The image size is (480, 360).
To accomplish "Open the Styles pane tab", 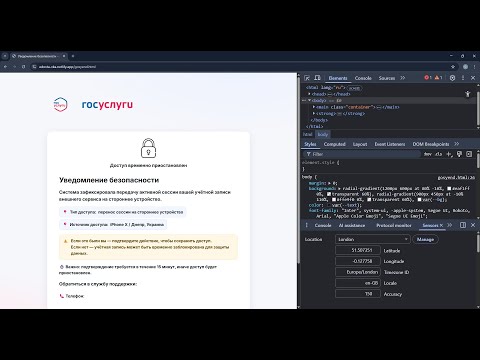I will (310, 144).
